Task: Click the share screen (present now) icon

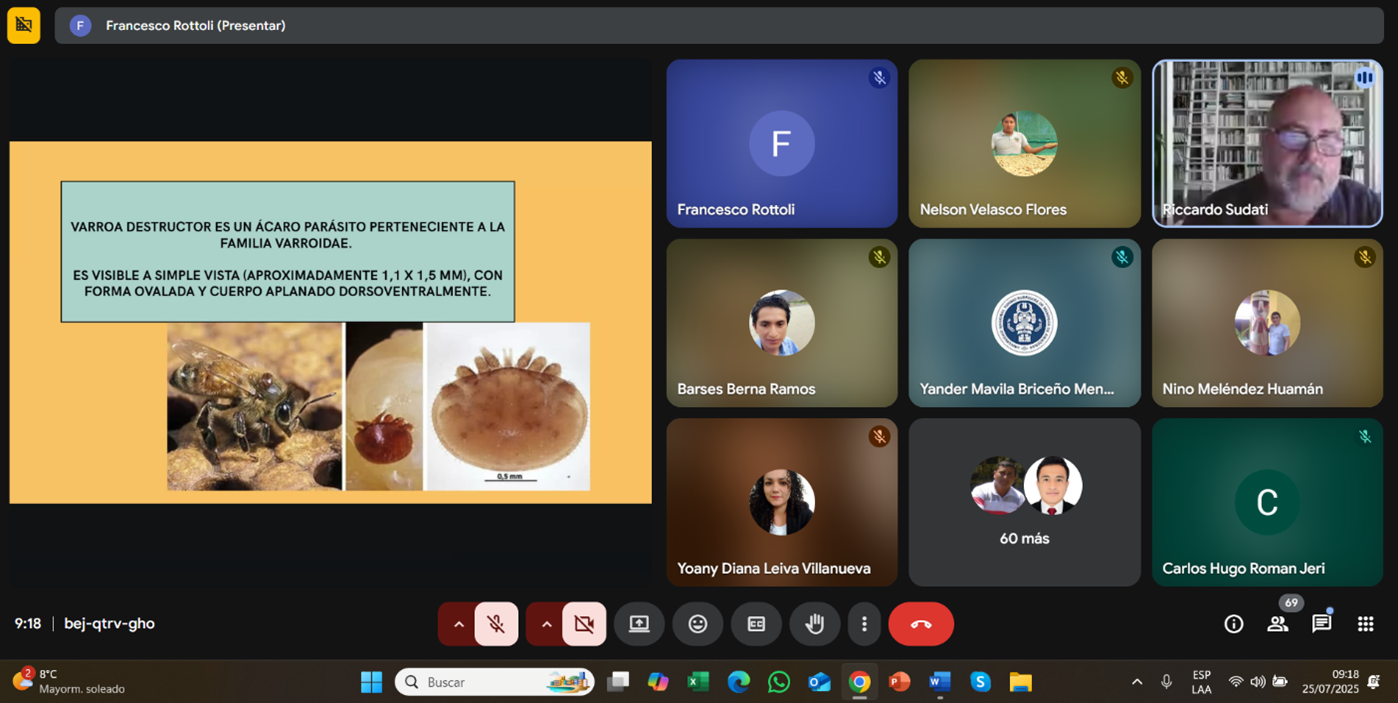Action: tap(639, 624)
